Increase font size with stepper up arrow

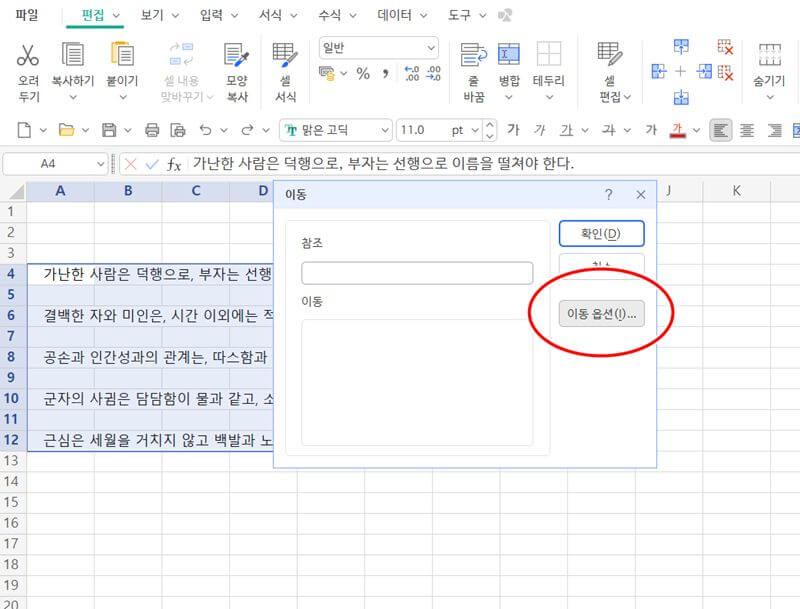click(490, 125)
